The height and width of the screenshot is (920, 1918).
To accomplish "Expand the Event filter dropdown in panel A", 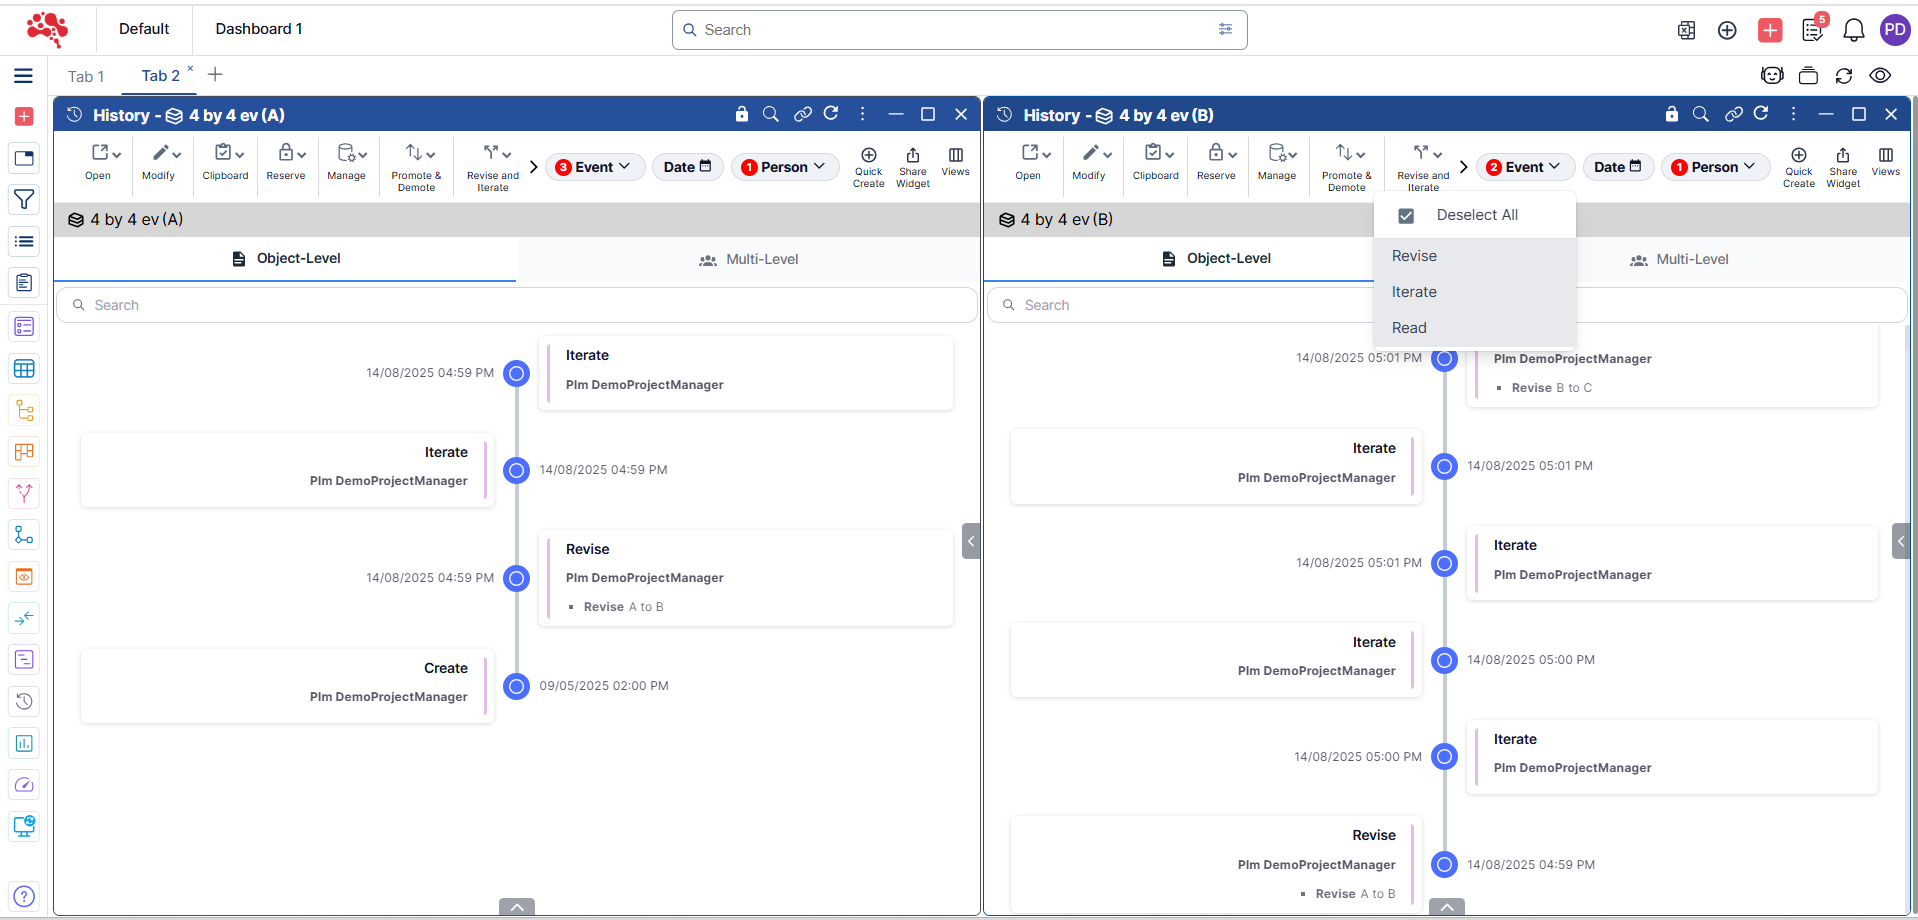I will click(594, 167).
